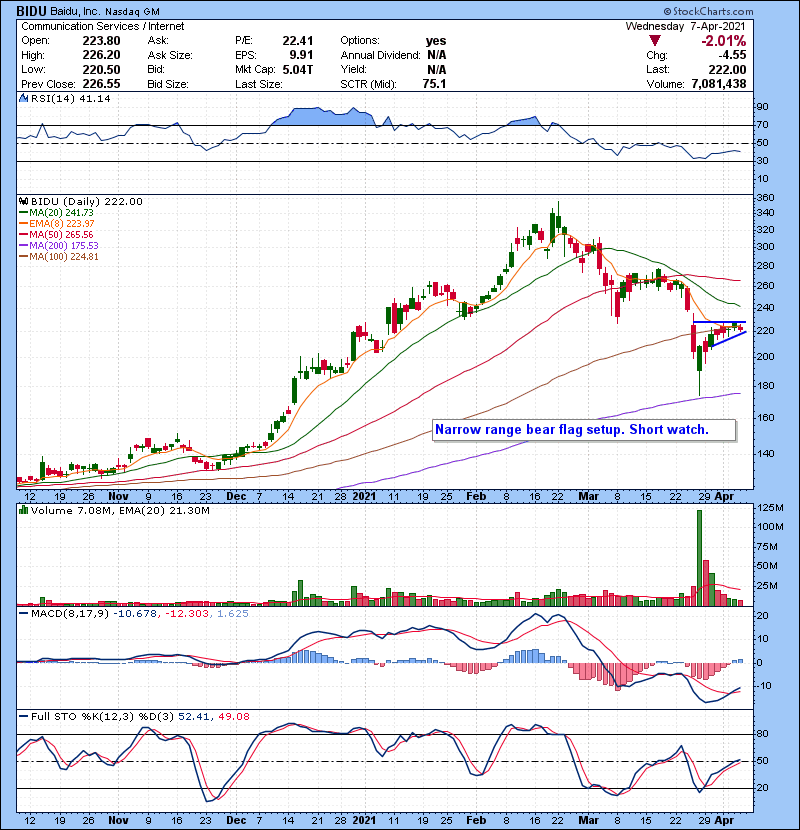
Task: Click the 'Feb' label on price chart axis
Action: click(476, 496)
